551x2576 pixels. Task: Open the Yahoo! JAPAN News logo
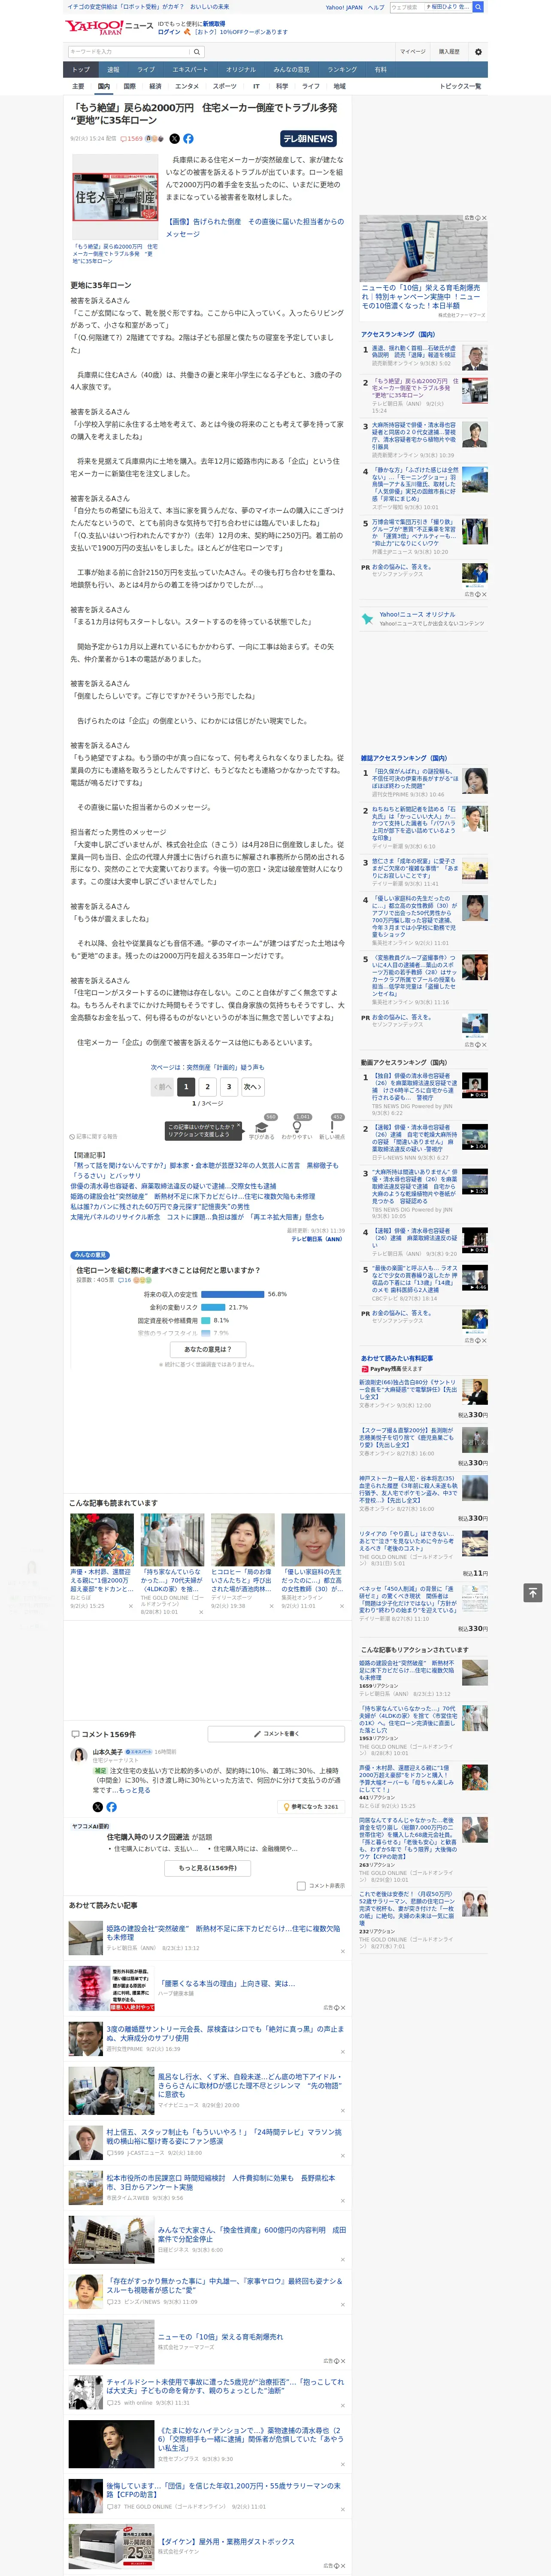[109, 27]
